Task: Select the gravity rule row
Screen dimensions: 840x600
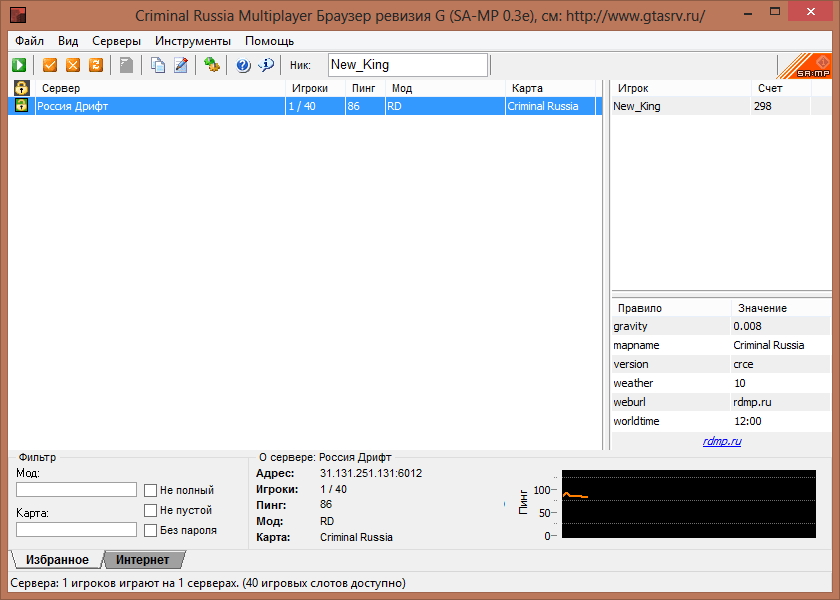Action: coord(721,326)
